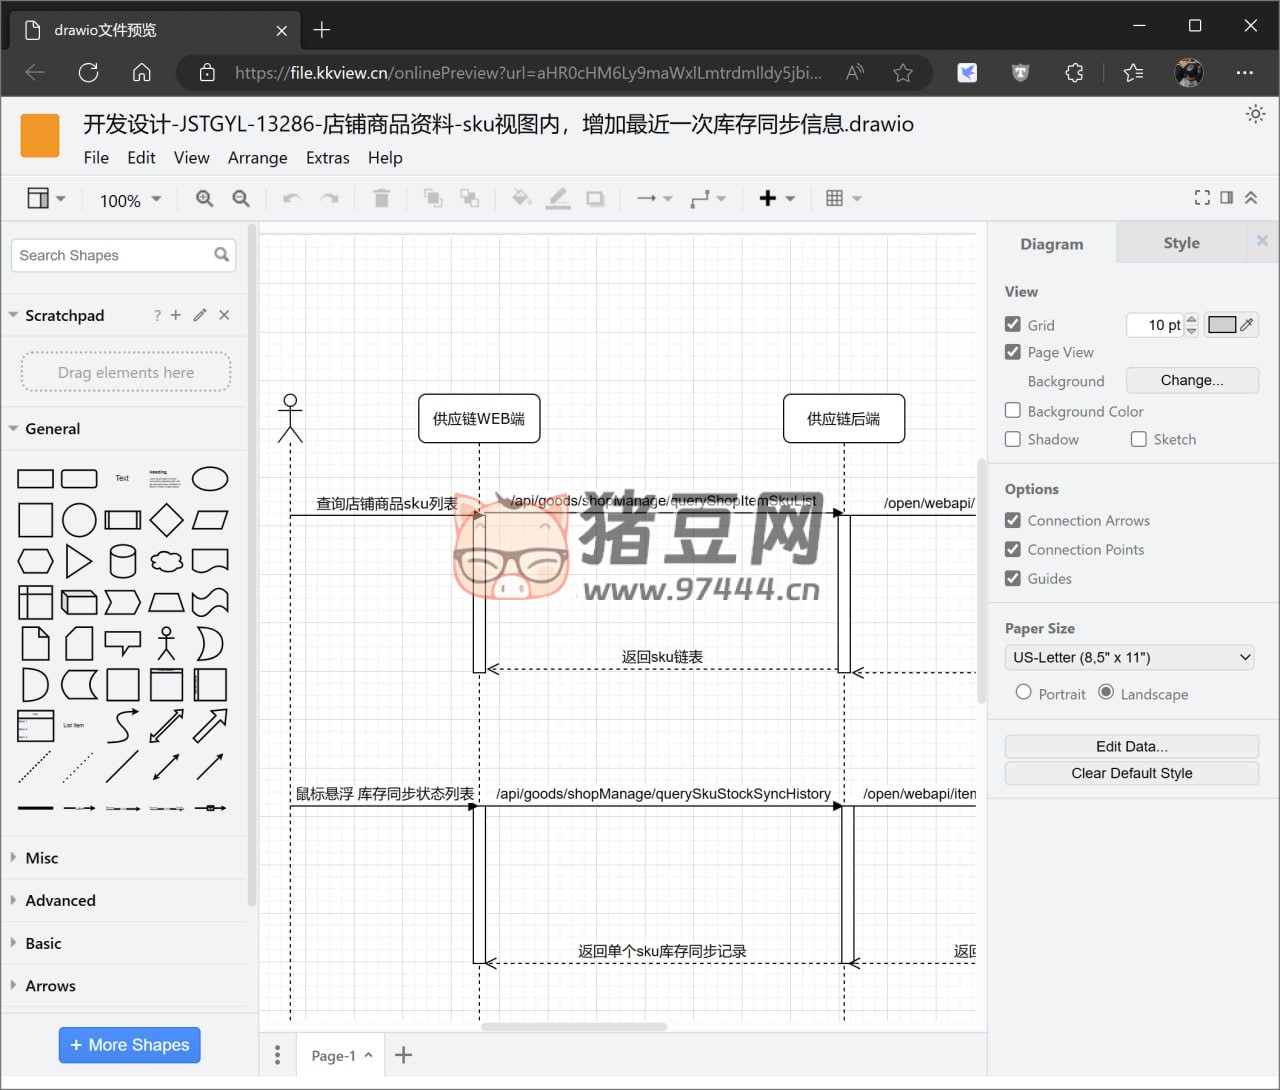Select the Landscape radio button
The image size is (1280, 1090).
click(1106, 693)
